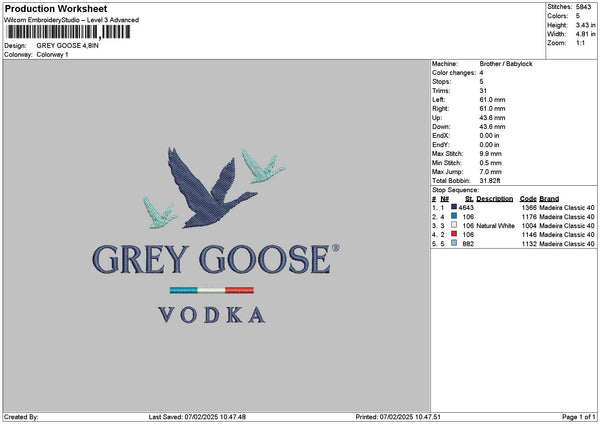Click the Printed timestamp in the footer

pyautogui.click(x=398, y=417)
